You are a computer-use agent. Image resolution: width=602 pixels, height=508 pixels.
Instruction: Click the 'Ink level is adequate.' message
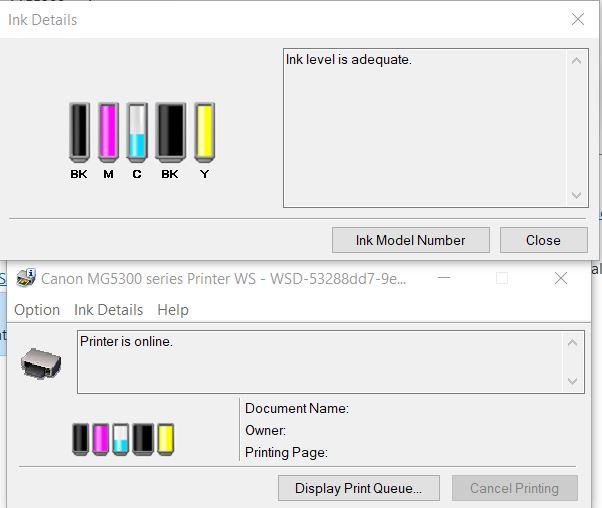[x=349, y=60]
